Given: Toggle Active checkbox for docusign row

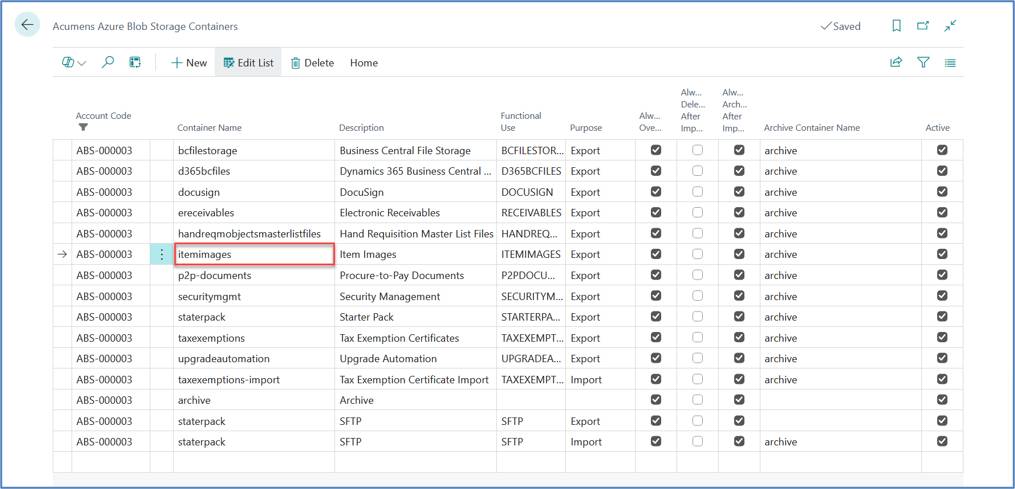Looking at the screenshot, I should click(x=942, y=192).
